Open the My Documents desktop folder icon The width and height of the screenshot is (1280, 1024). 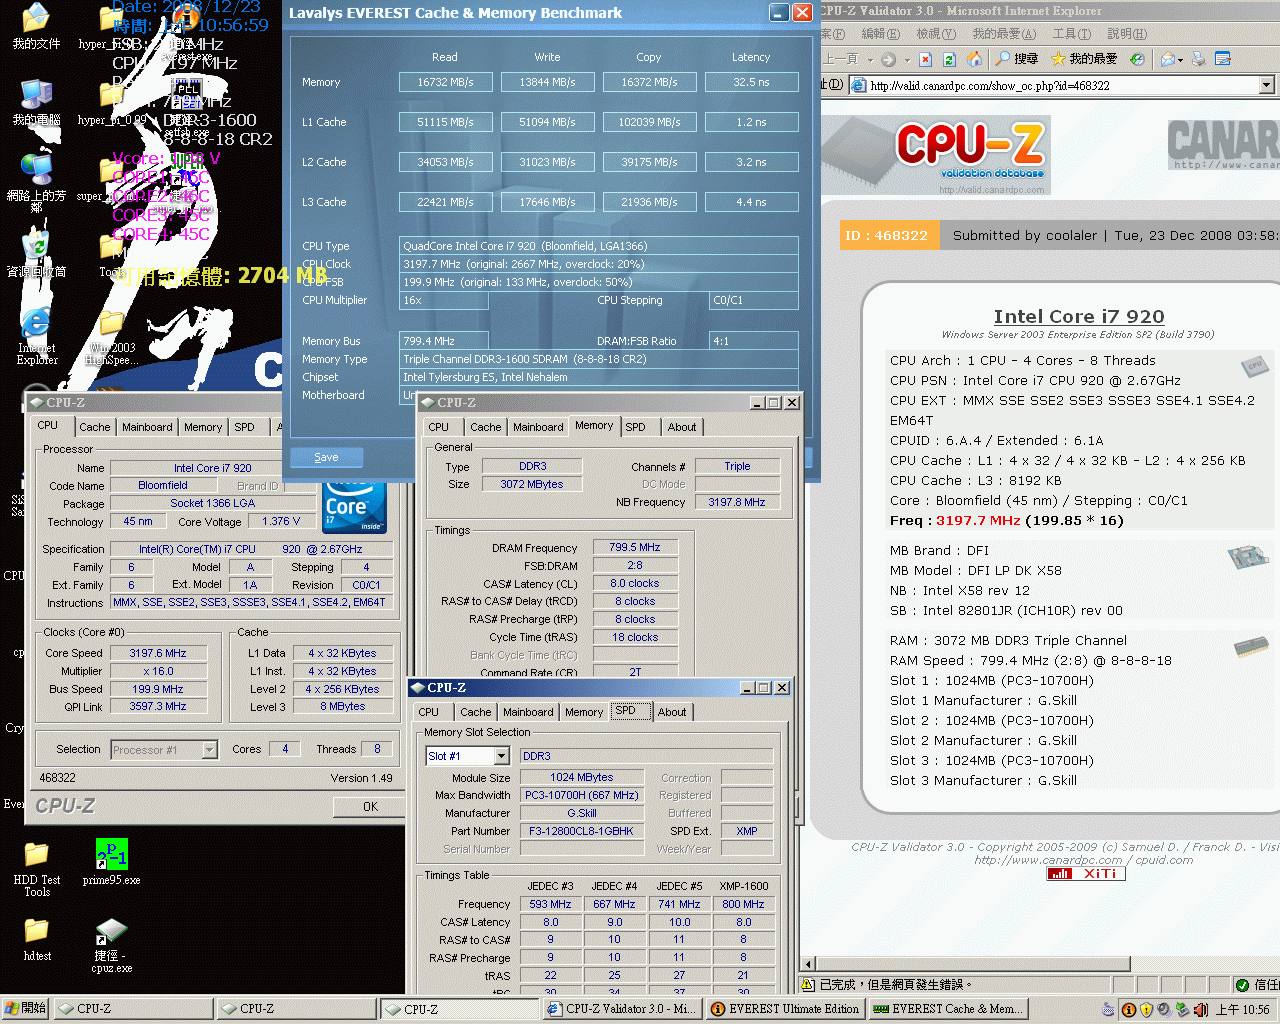[x=36, y=27]
